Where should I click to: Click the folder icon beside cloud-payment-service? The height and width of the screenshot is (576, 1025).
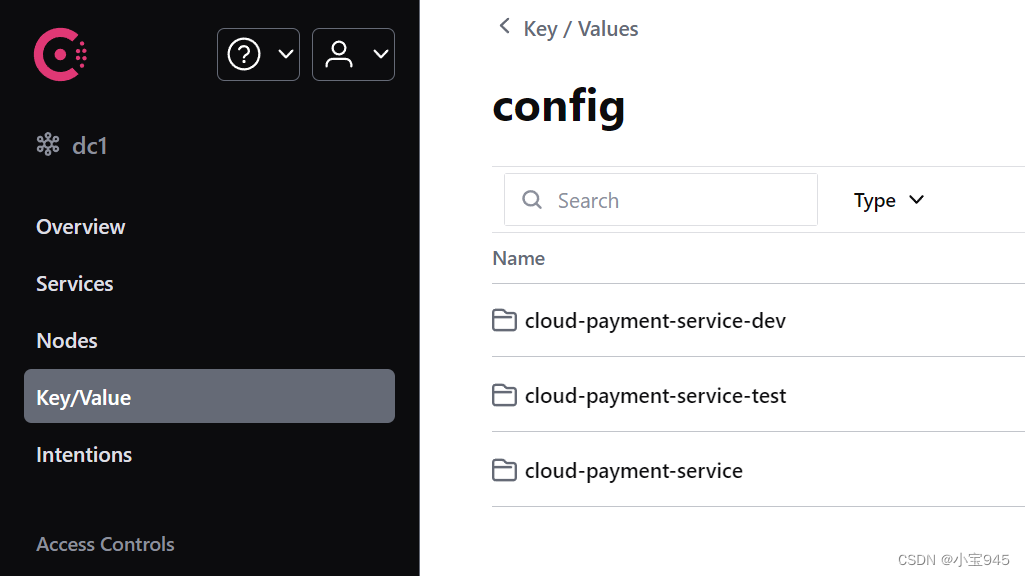point(505,470)
